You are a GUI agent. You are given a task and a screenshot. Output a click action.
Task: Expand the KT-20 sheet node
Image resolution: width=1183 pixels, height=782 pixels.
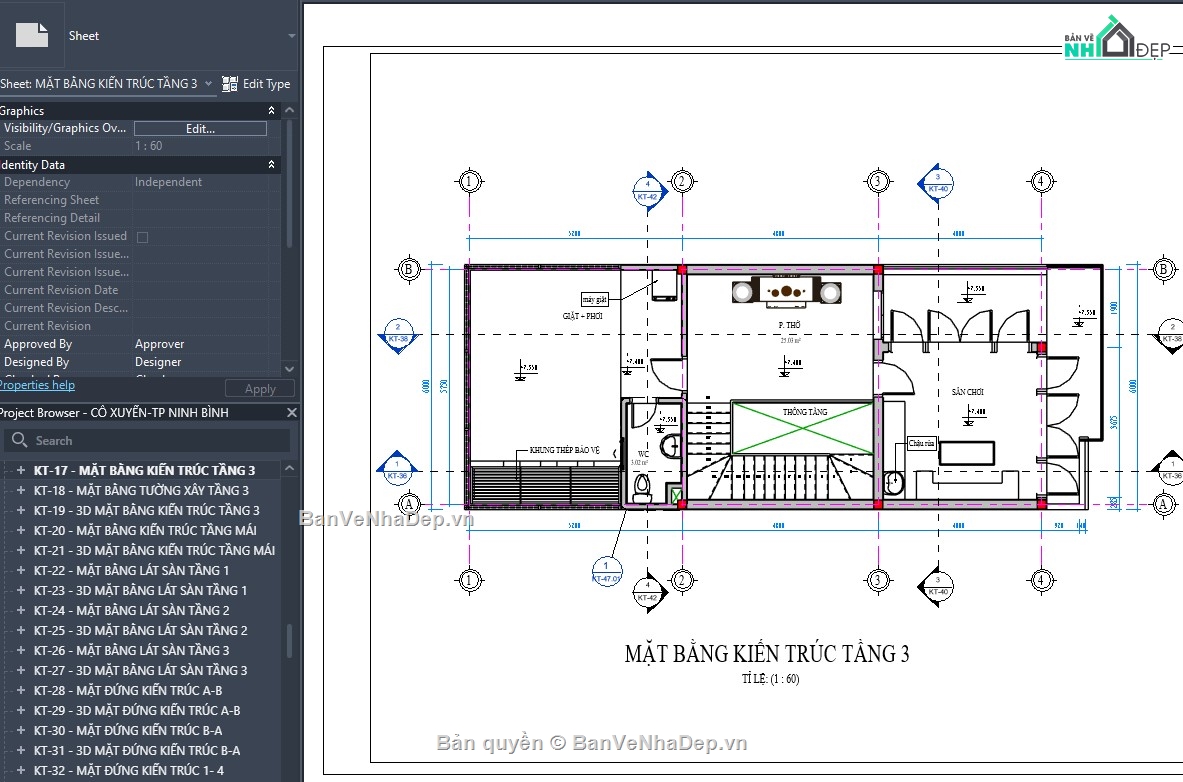point(20,530)
